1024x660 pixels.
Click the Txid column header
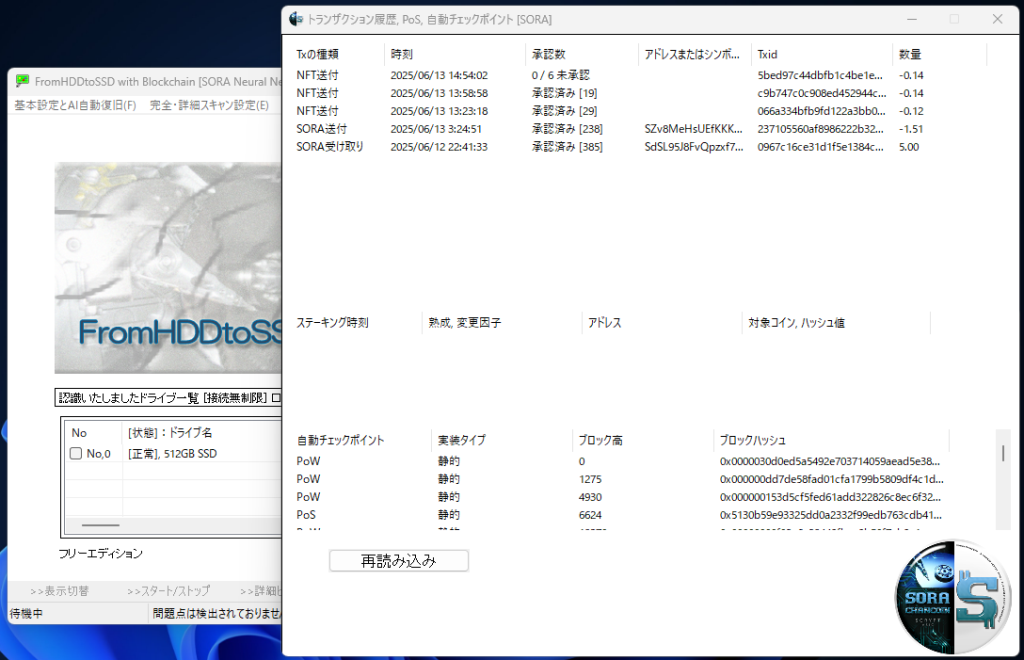pos(822,54)
